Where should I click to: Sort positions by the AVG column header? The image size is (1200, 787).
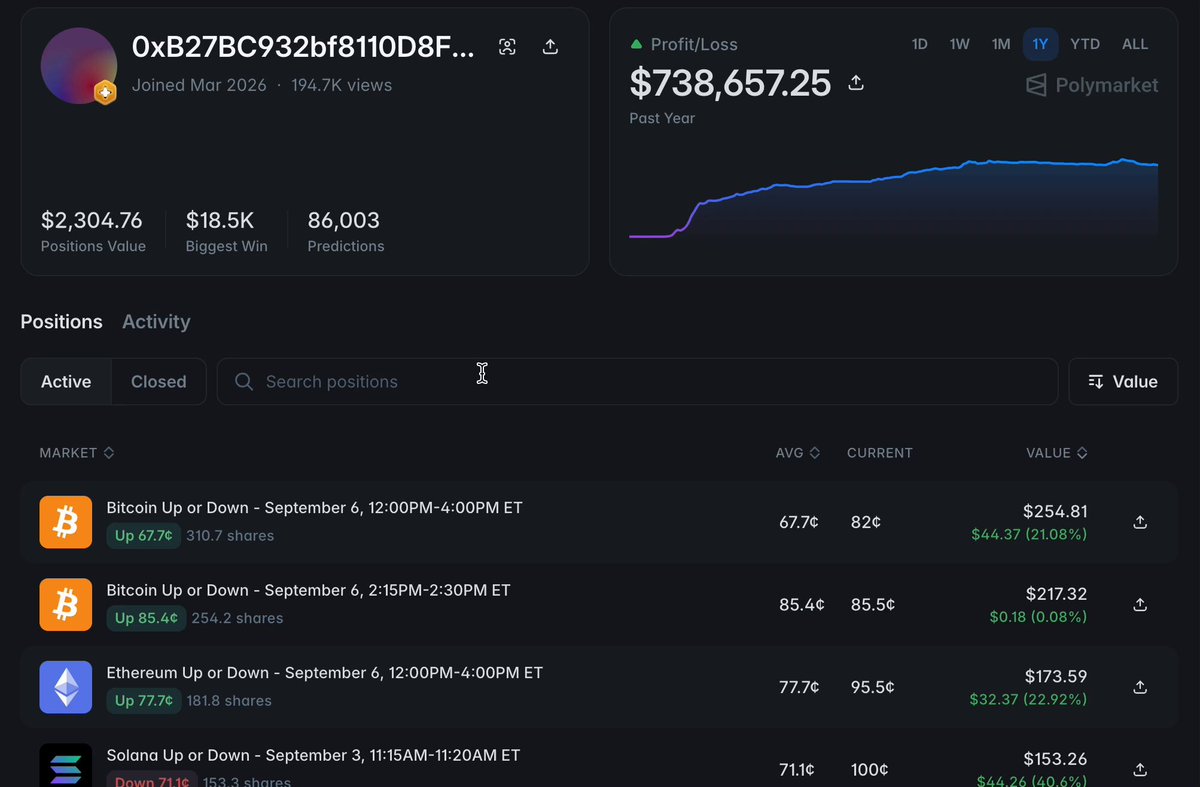[x=798, y=453]
